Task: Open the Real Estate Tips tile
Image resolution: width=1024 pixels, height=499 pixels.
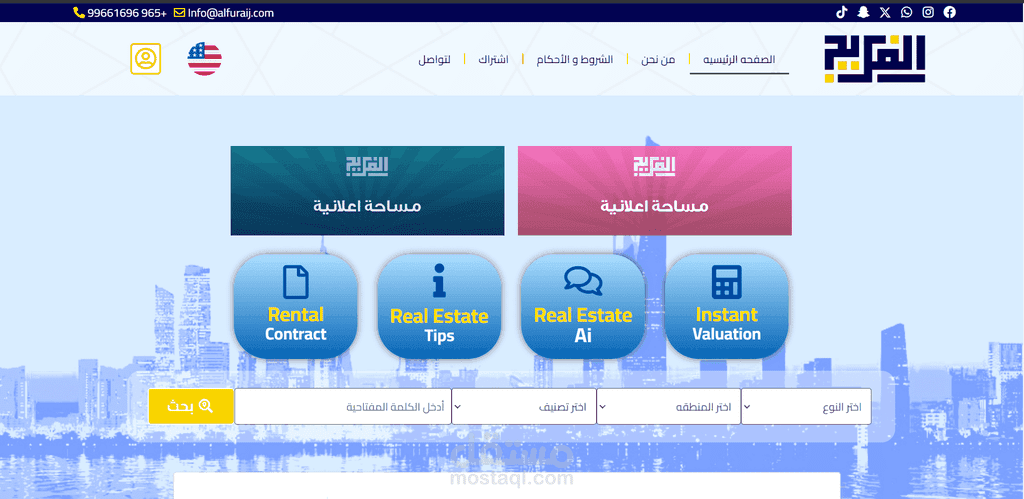Action: (x=439, y=306)
